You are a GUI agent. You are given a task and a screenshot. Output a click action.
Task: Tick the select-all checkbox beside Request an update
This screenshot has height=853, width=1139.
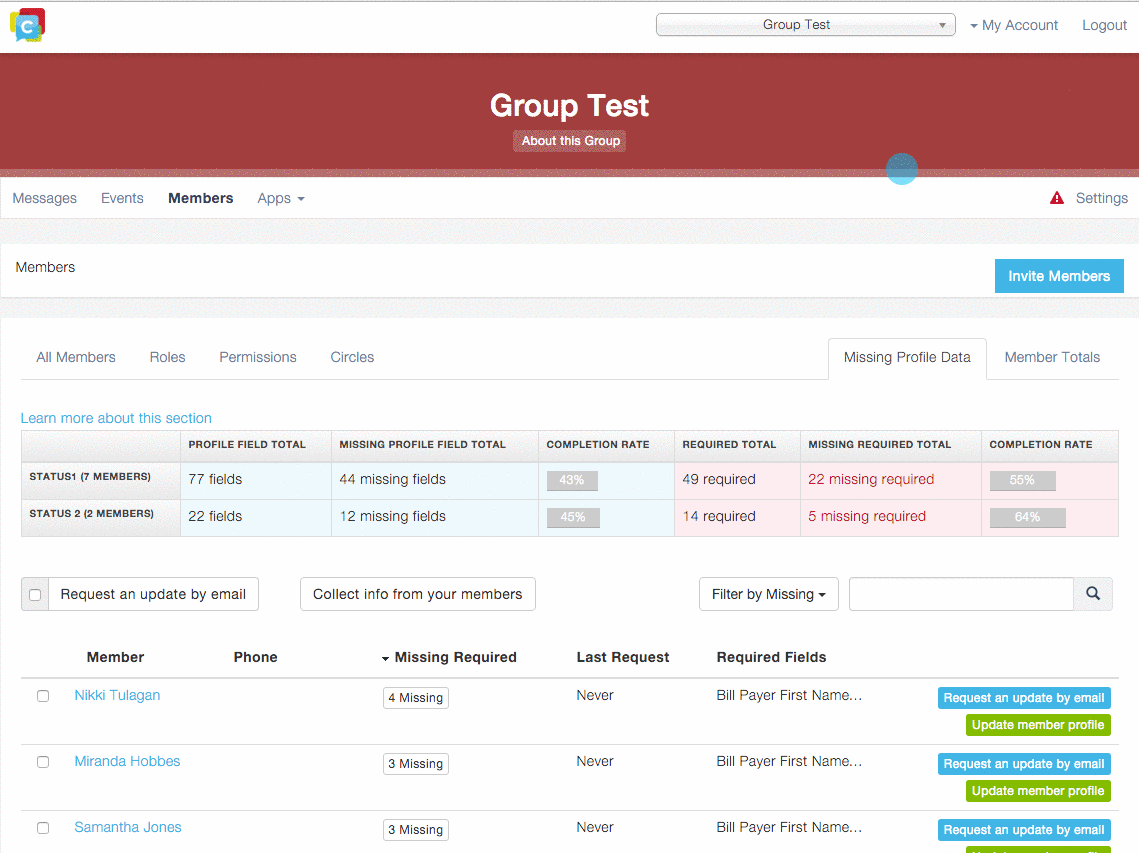tap(35, 595)
